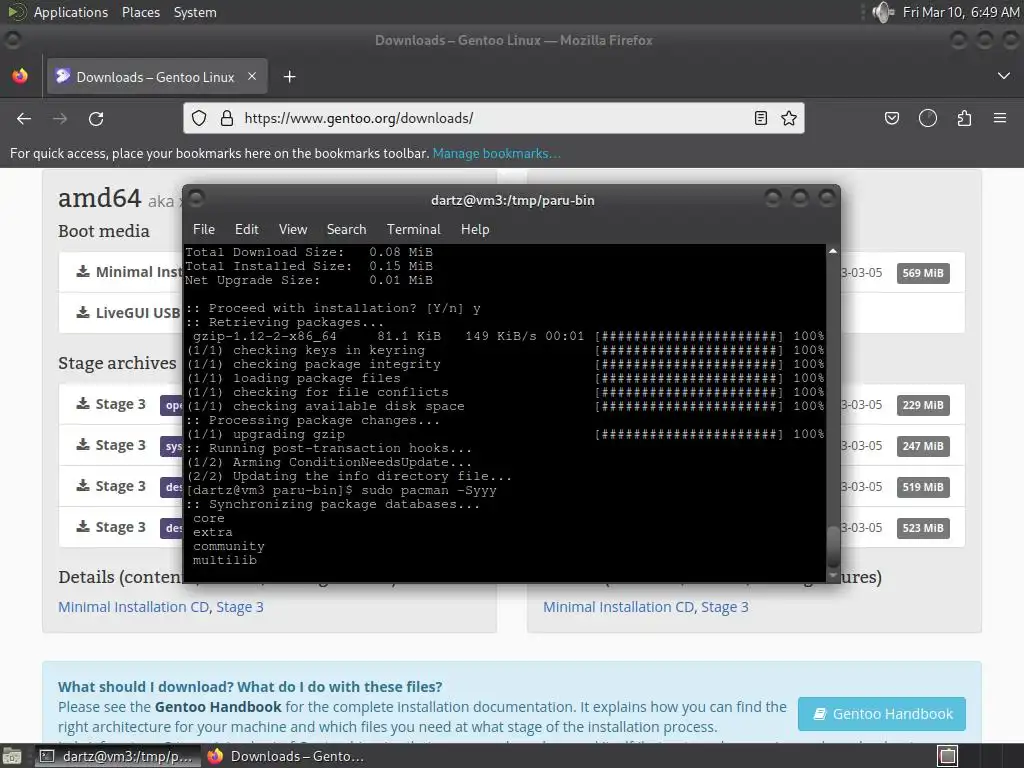This screenshot has width=1024, height=768.
Task: Click the second Stage 3 download link
Action: [x=111, y=445]
